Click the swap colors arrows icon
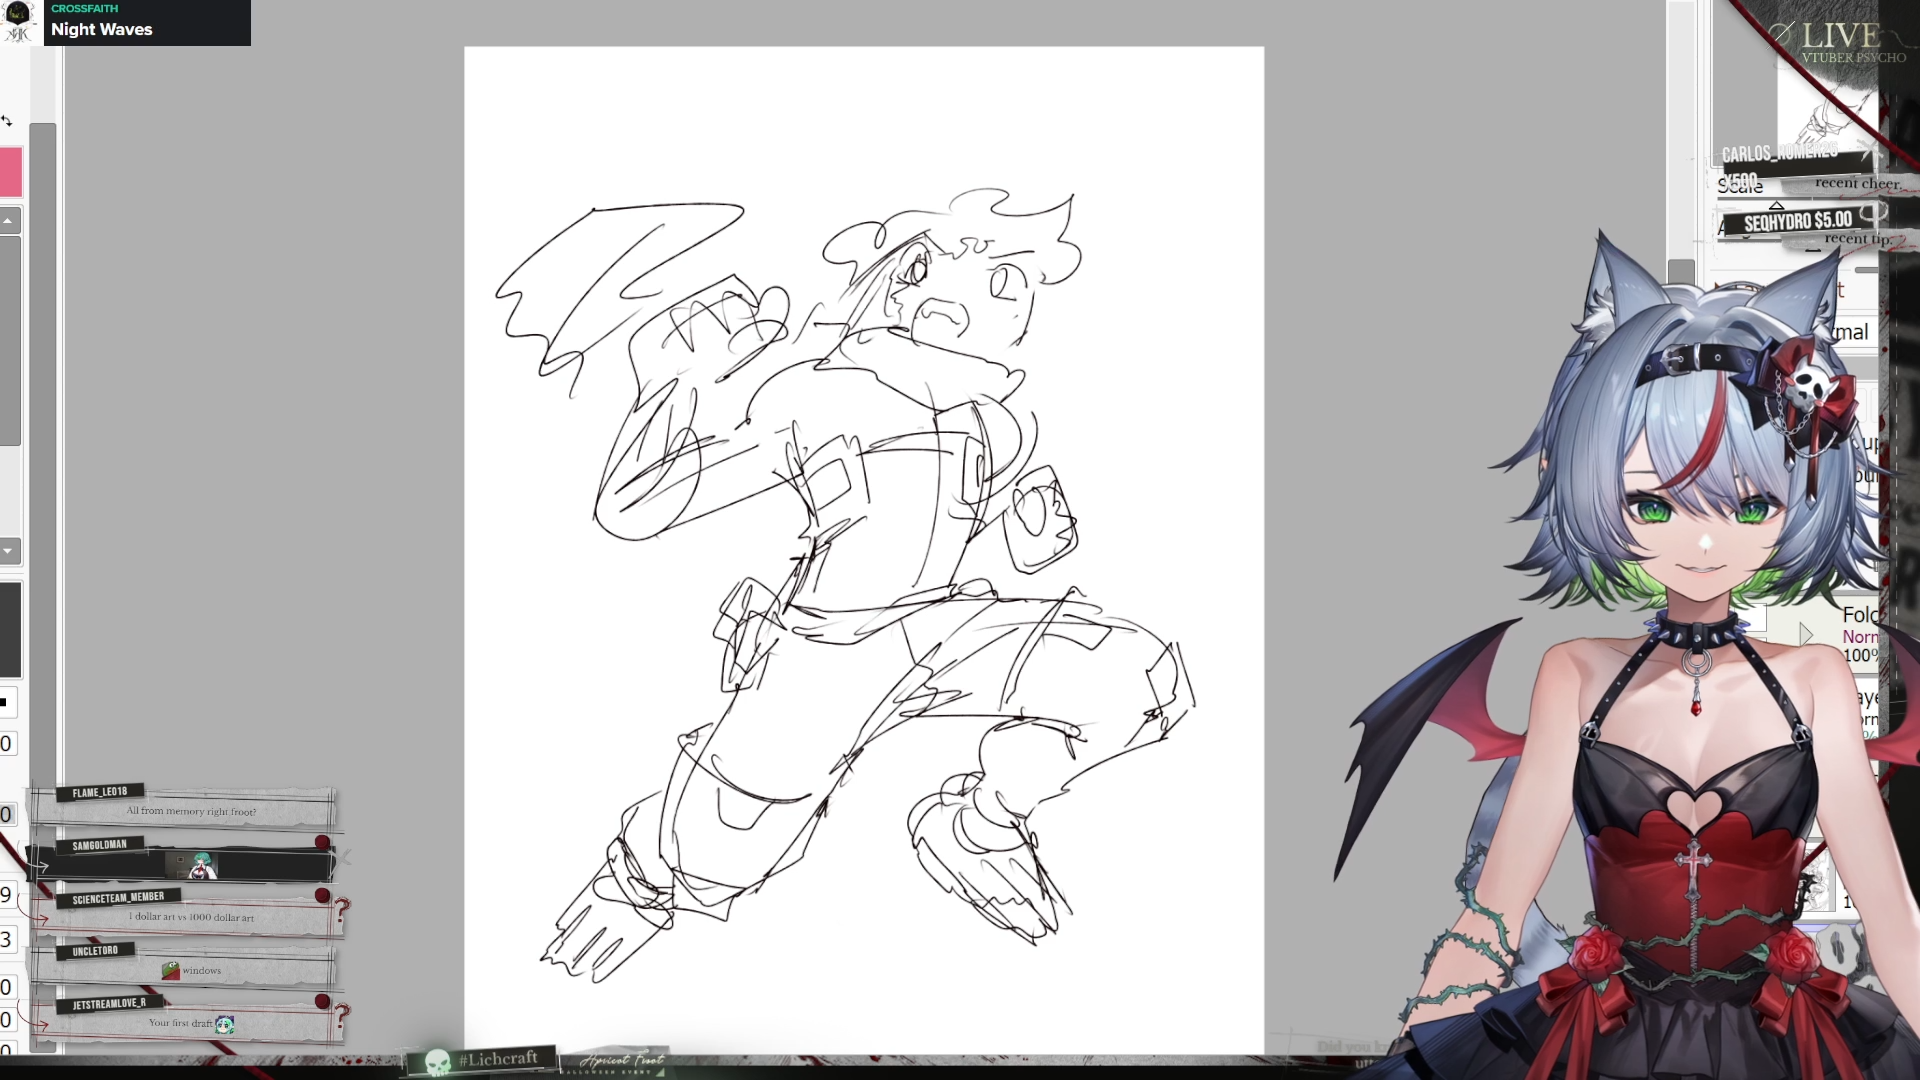1920x1080 pixels. [x=7, y=121]
